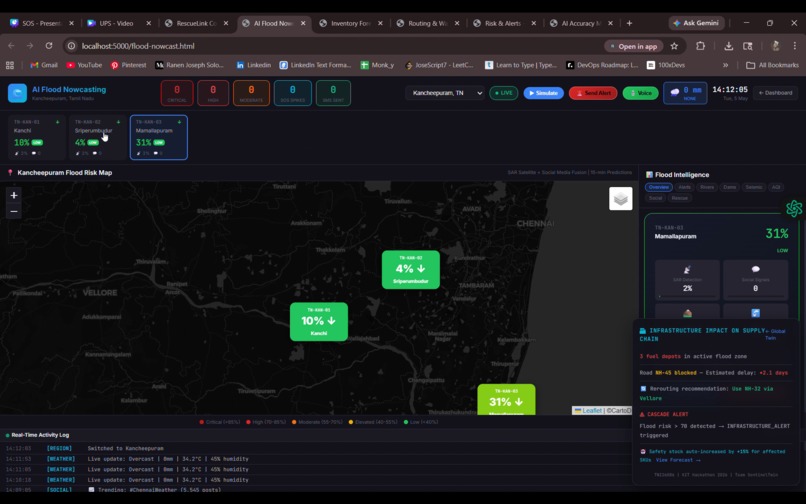The image size is (806, 504).
Task: Select the Kanchi zone card
Action: (35, 137)
